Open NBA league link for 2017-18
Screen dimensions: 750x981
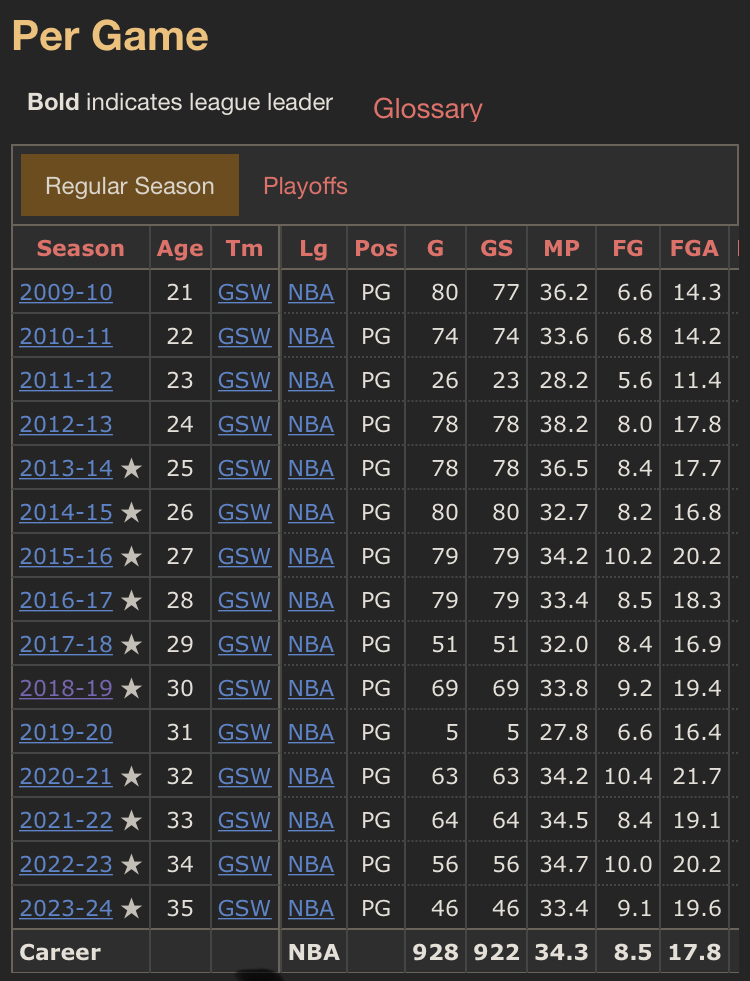tap(311, 644)
